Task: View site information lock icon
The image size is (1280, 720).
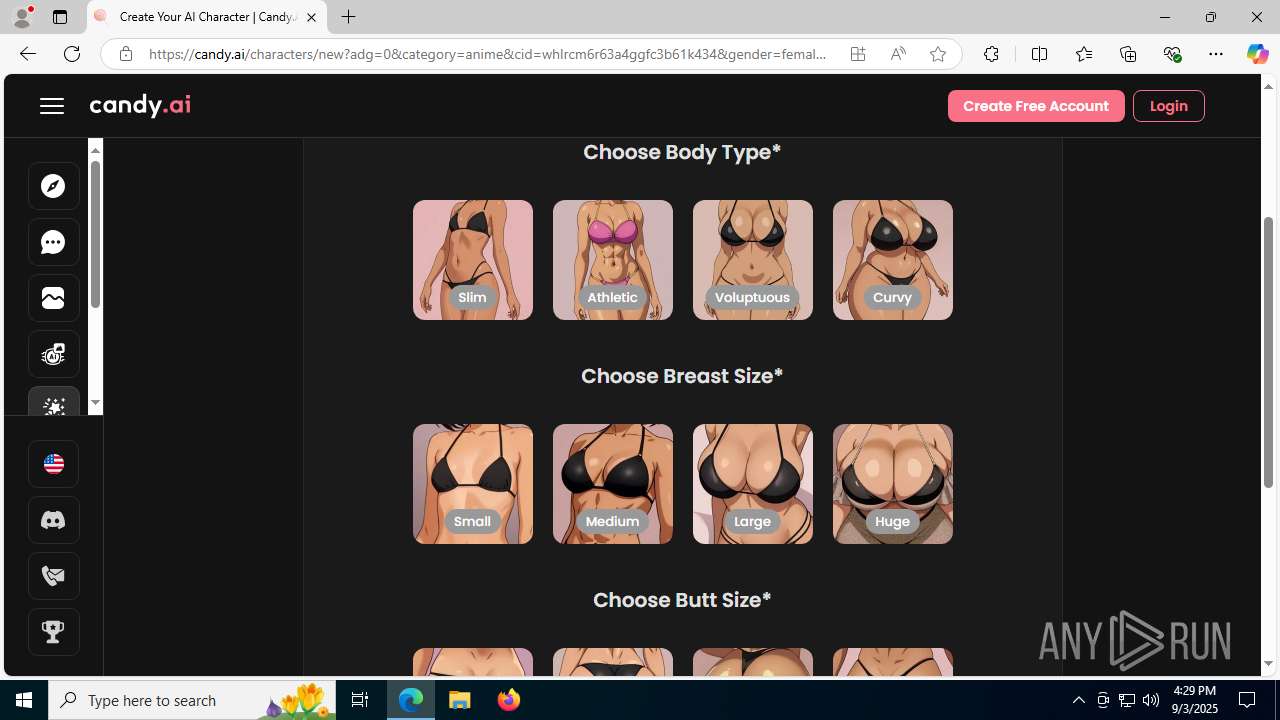Action: coord(125,54)
